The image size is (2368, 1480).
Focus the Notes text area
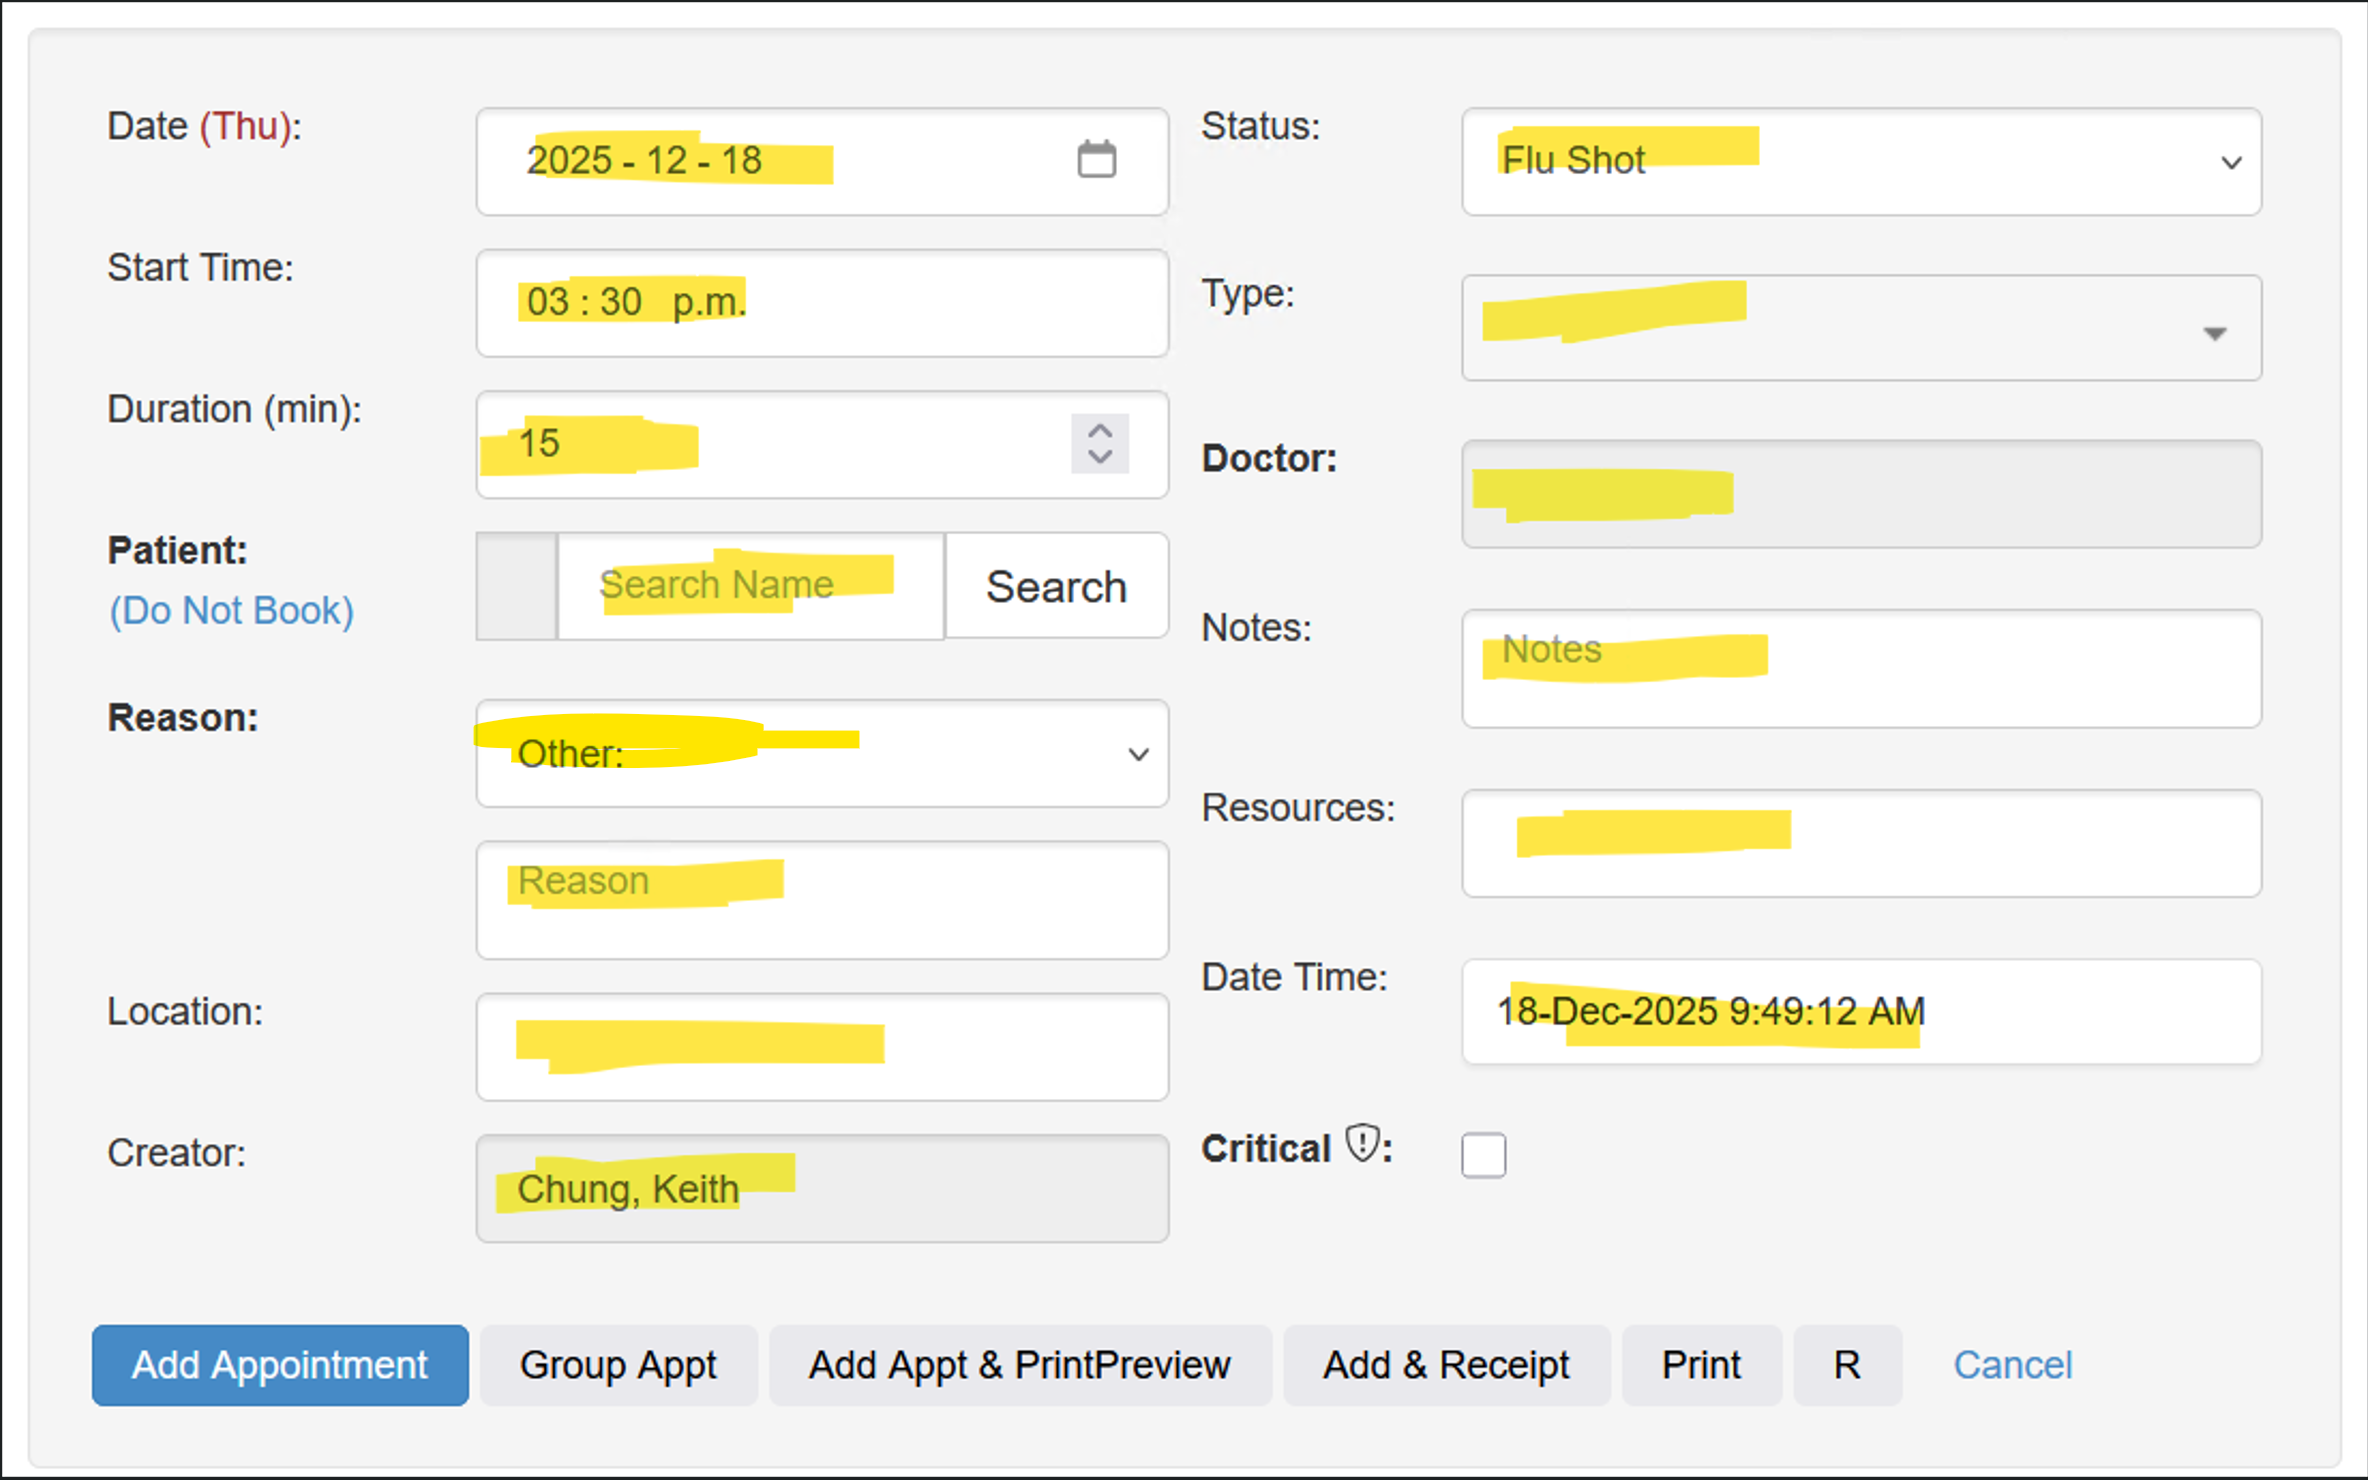click(1860, 669)
